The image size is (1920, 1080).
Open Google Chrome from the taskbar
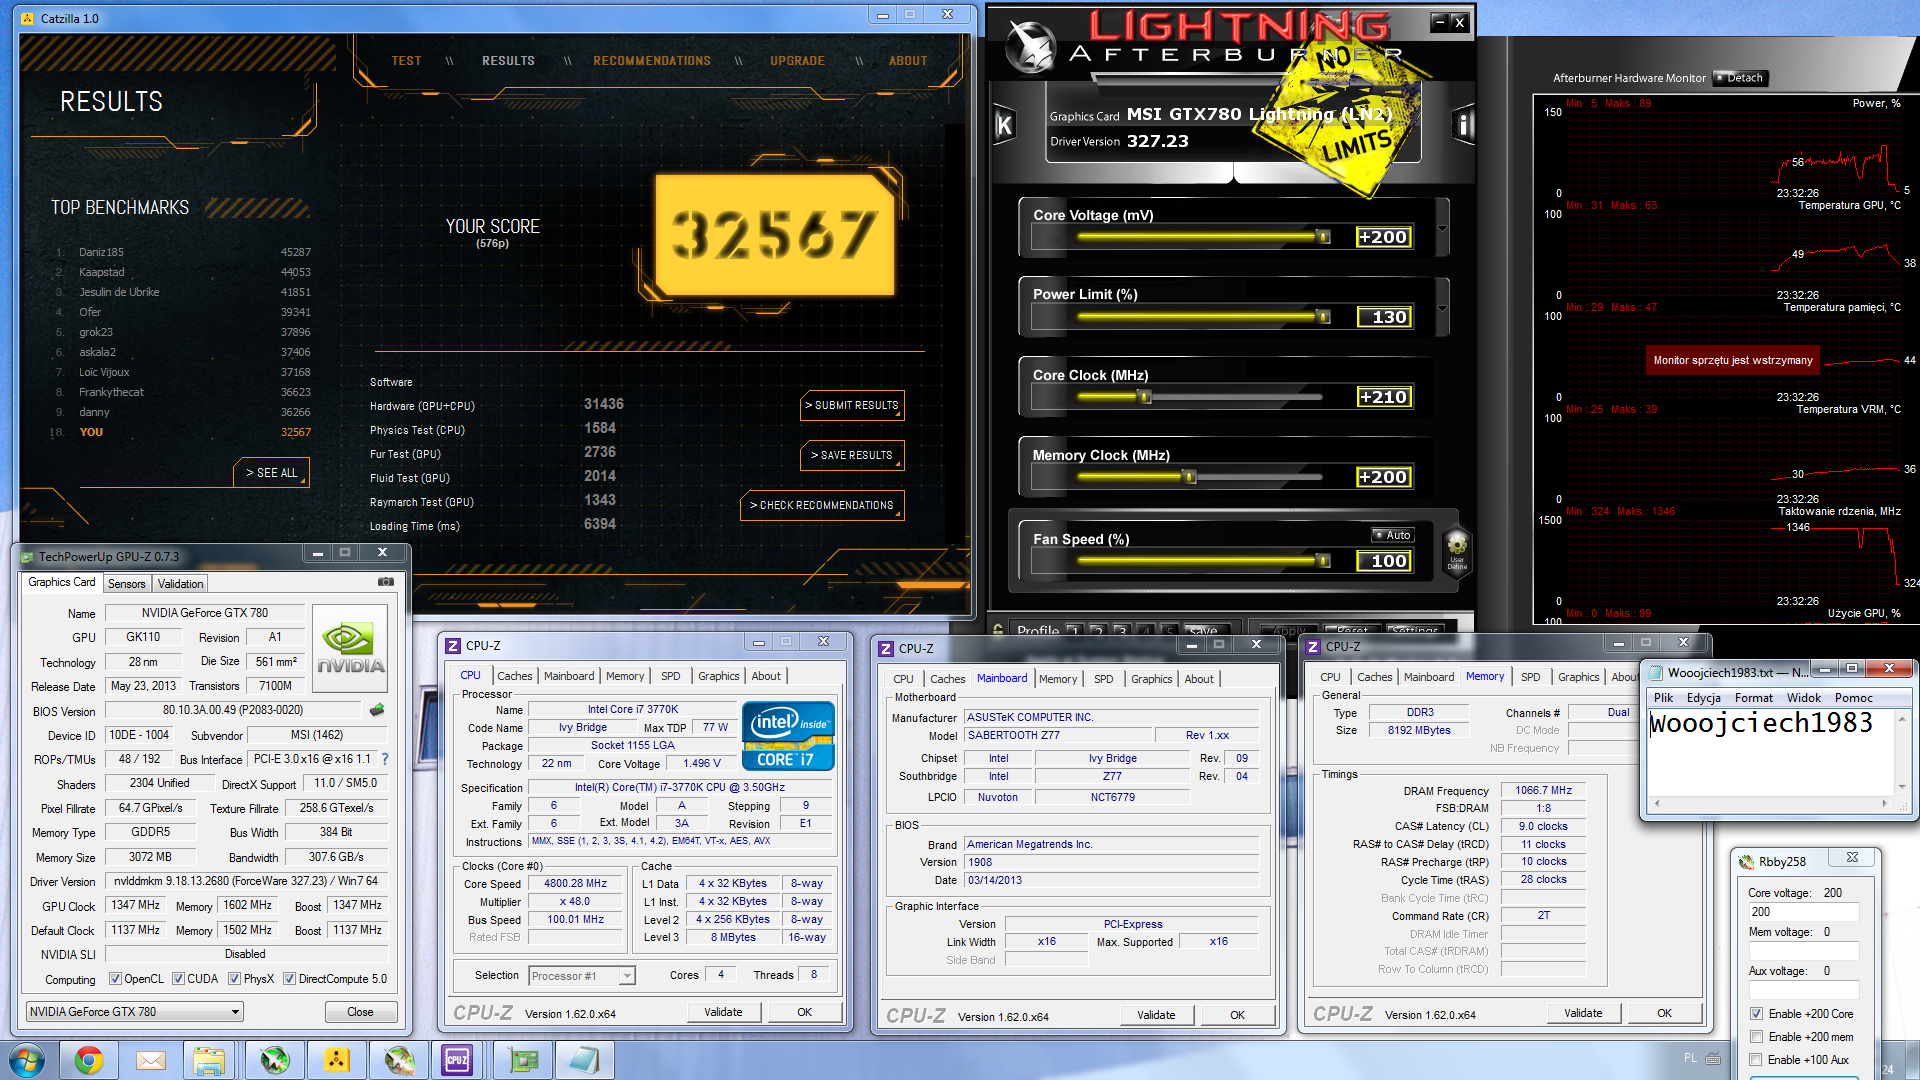point(89,1060)
